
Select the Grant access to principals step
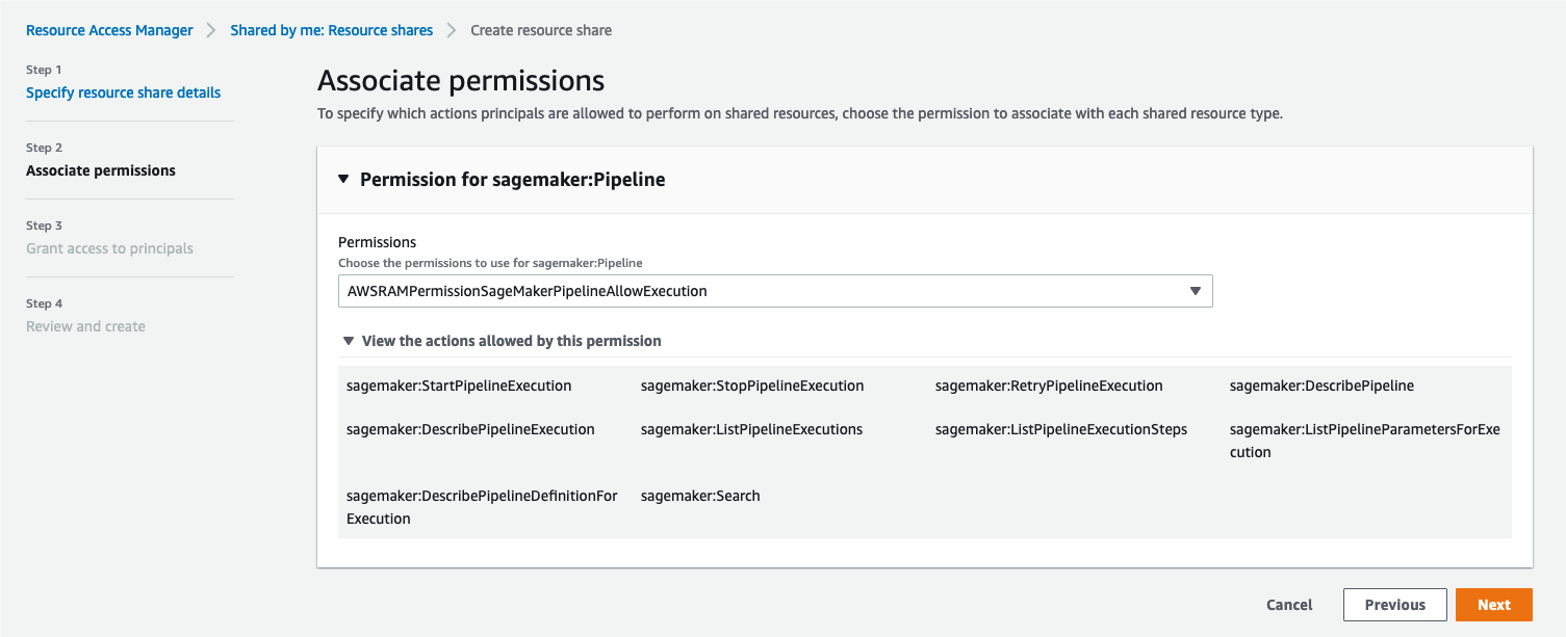click(109, 248)
